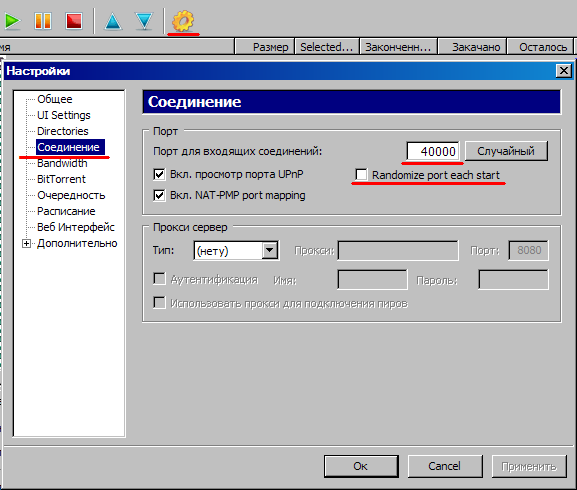Open the BitTorrent settings page

[61, 179]
